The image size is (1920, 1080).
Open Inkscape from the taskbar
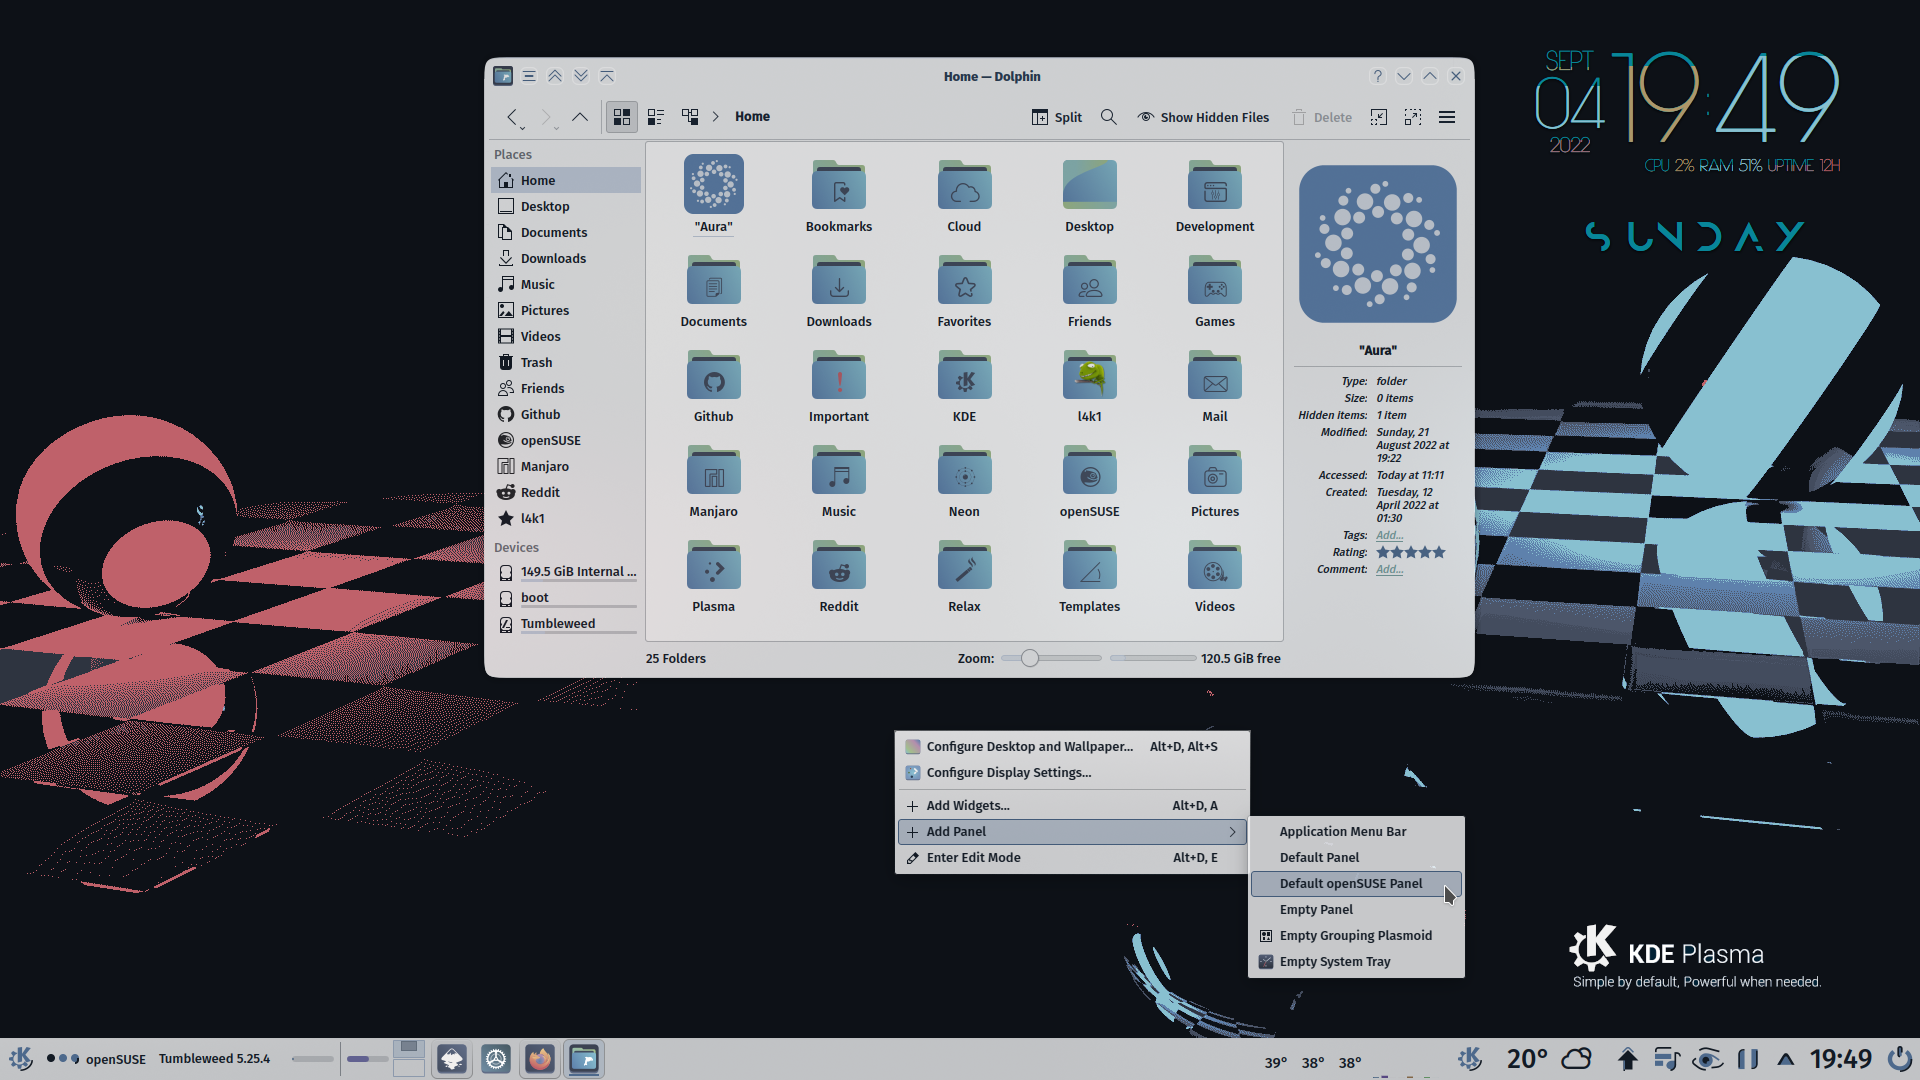click(452, 1059)
